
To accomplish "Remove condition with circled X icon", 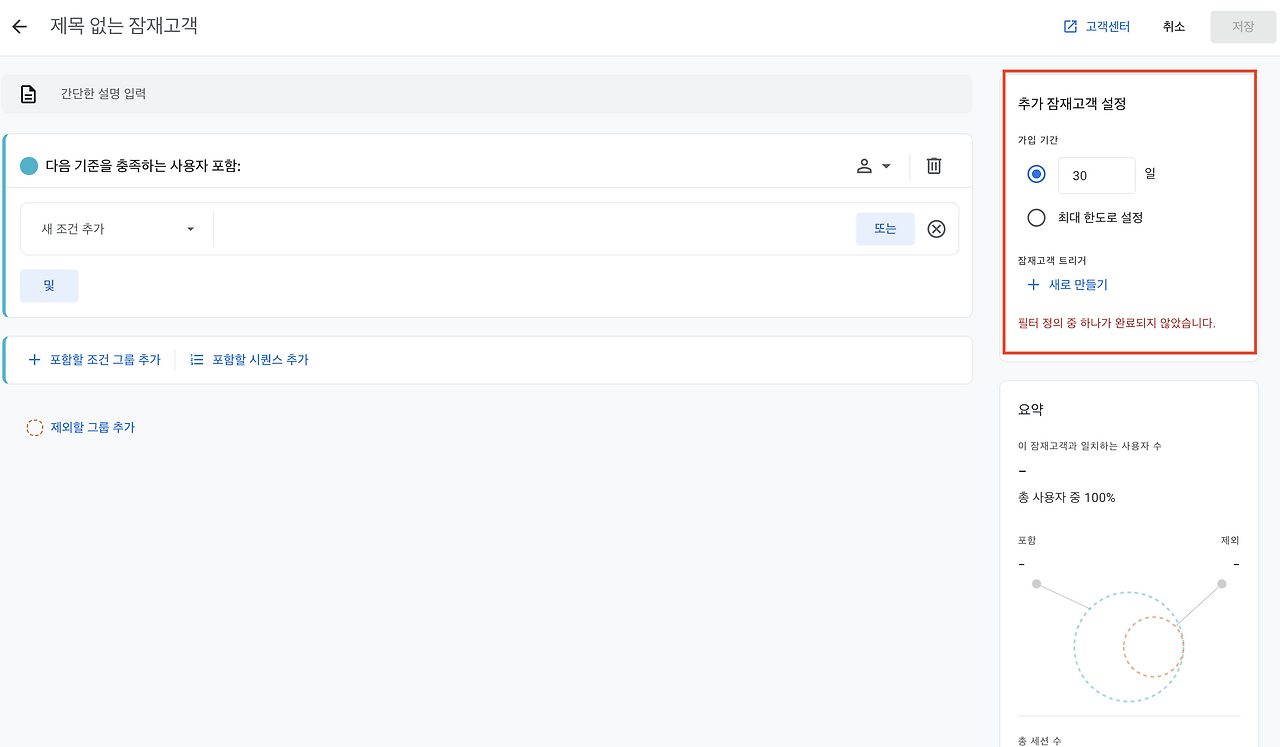I will click(x=936, y=229).
